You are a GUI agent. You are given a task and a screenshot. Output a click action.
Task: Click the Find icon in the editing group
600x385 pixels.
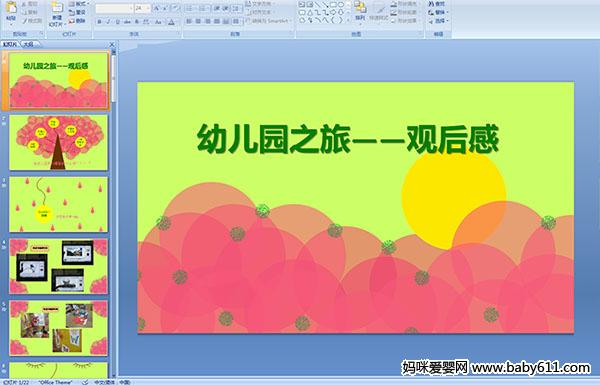[x=437, y=4]
